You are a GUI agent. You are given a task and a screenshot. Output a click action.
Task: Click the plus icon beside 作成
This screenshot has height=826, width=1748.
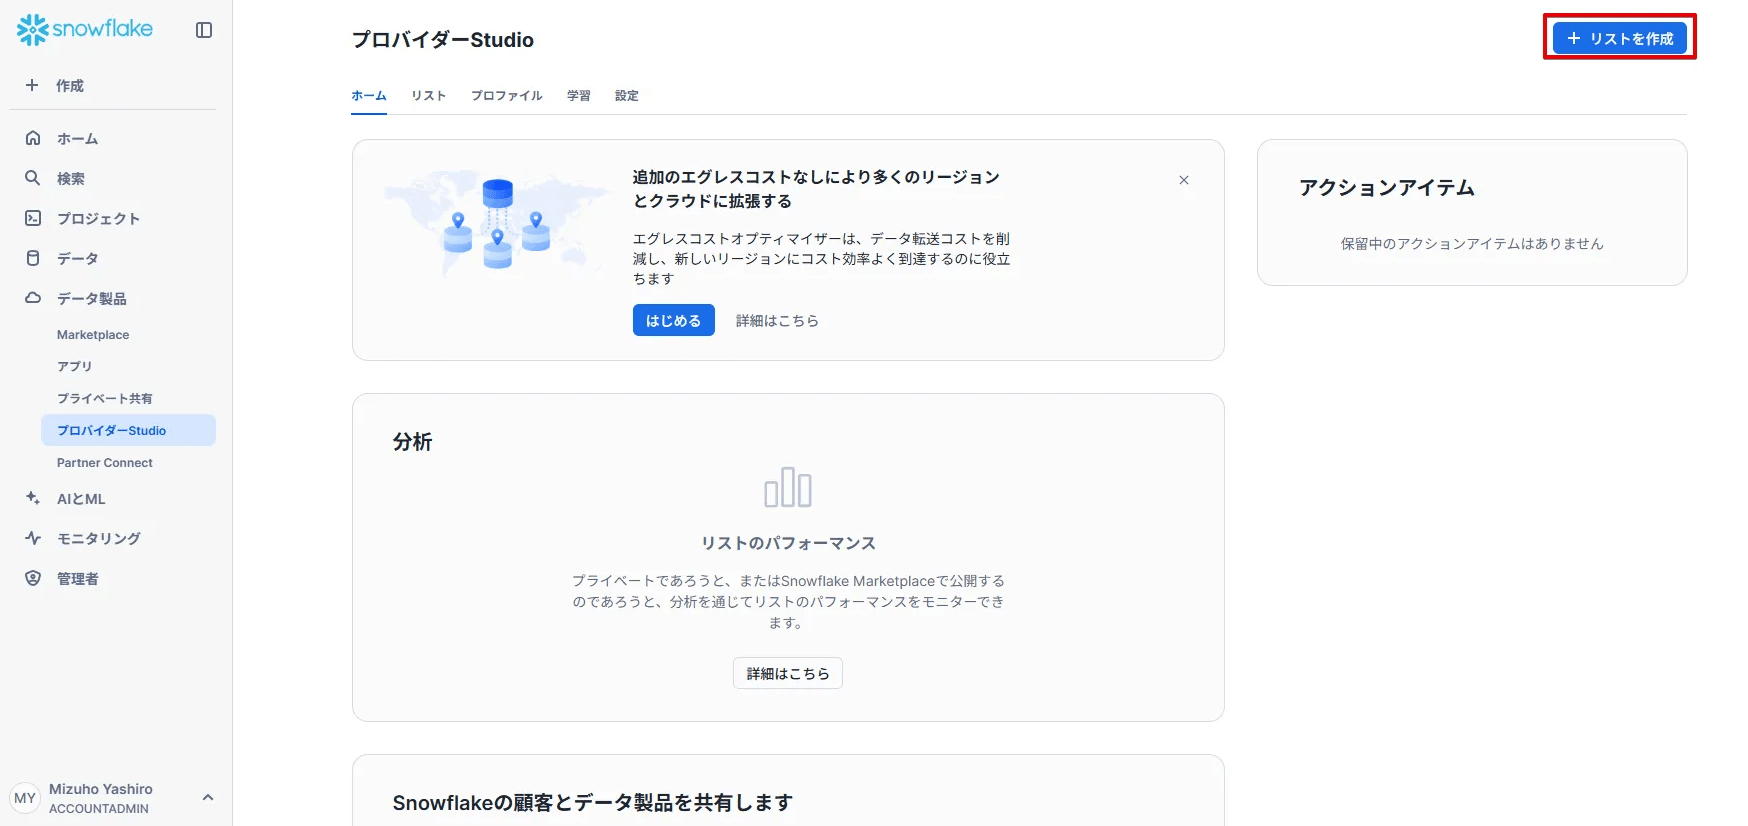tap(32, 85)
